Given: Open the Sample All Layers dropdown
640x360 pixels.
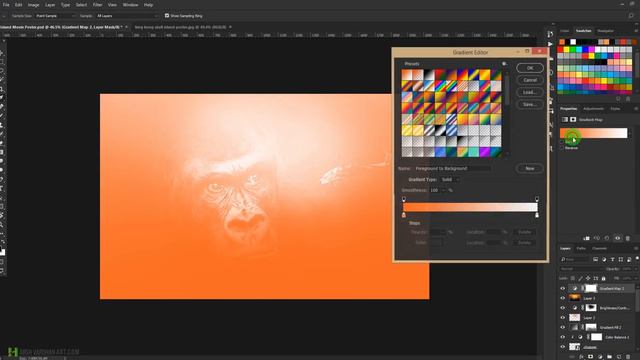Looking at the screenshot, I should [x=127, y=16].
